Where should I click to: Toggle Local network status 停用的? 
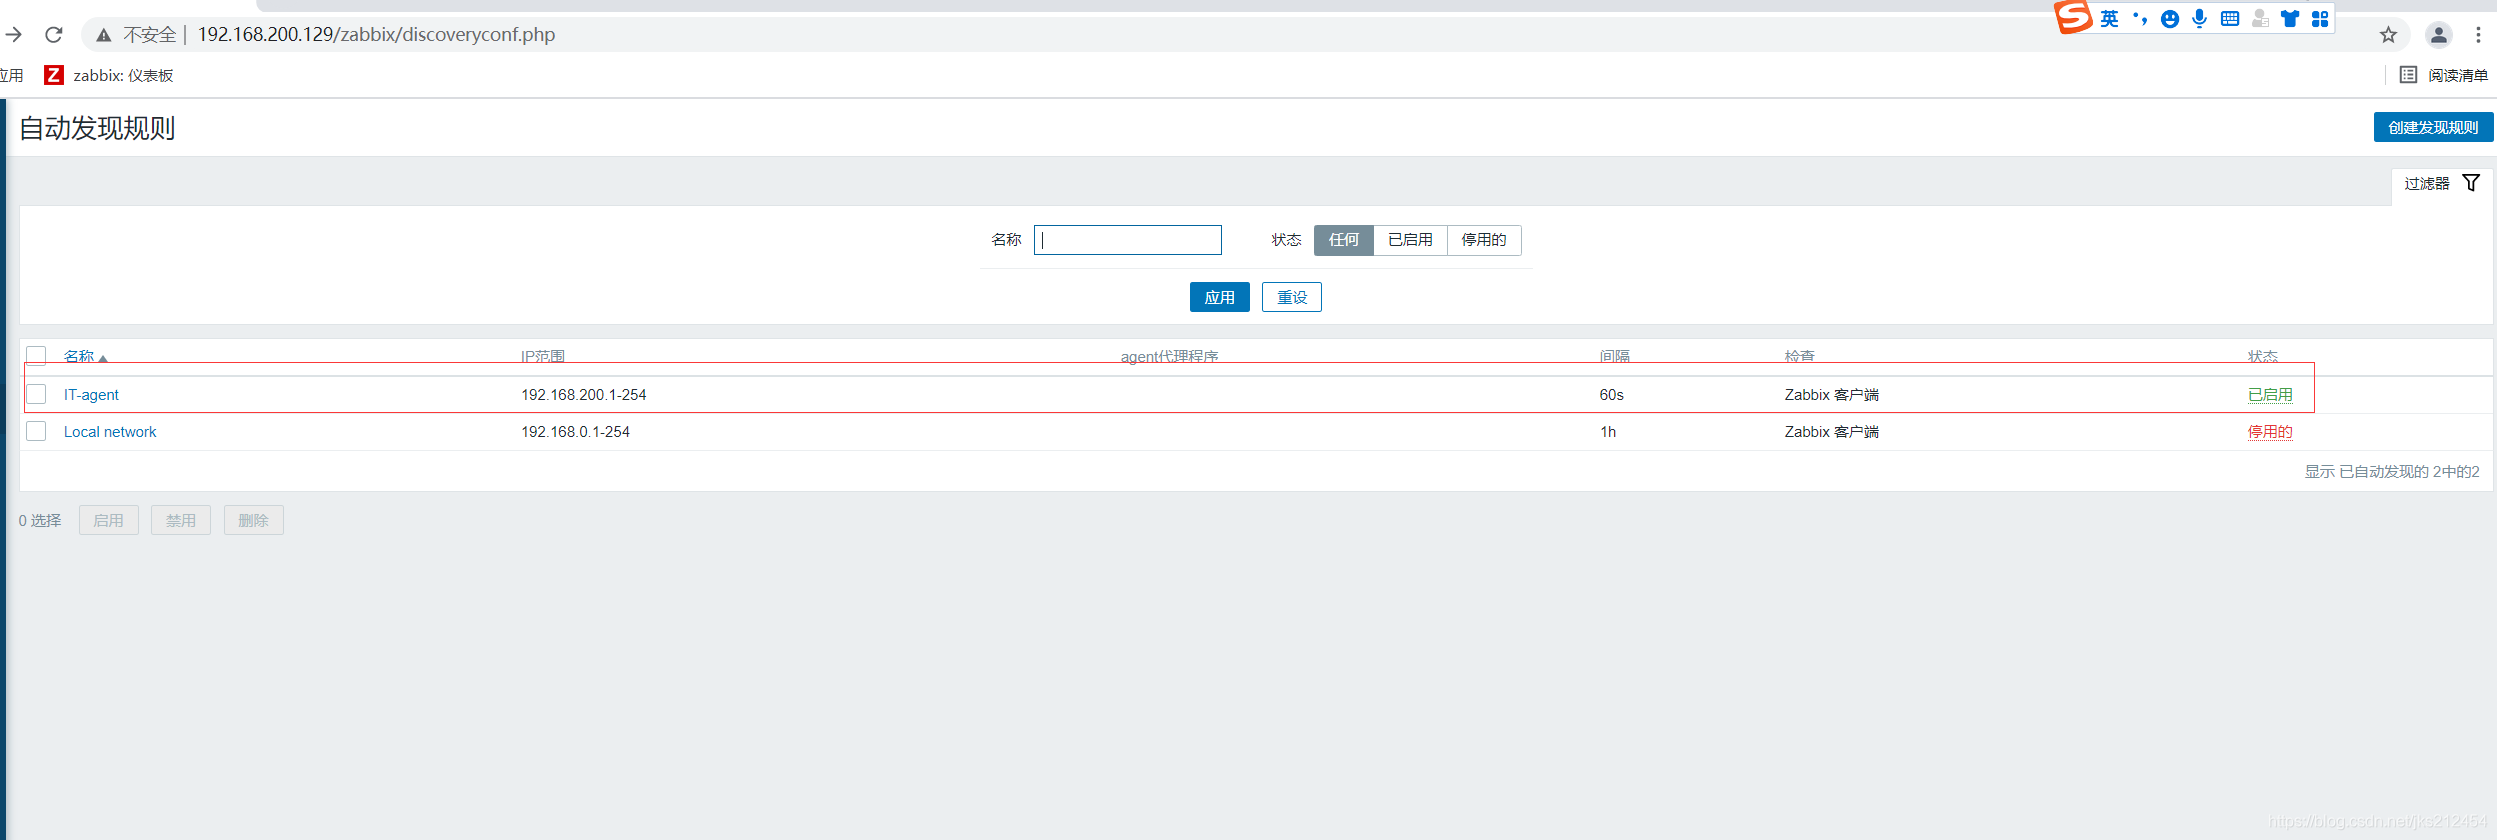(x=2270, y=432)
